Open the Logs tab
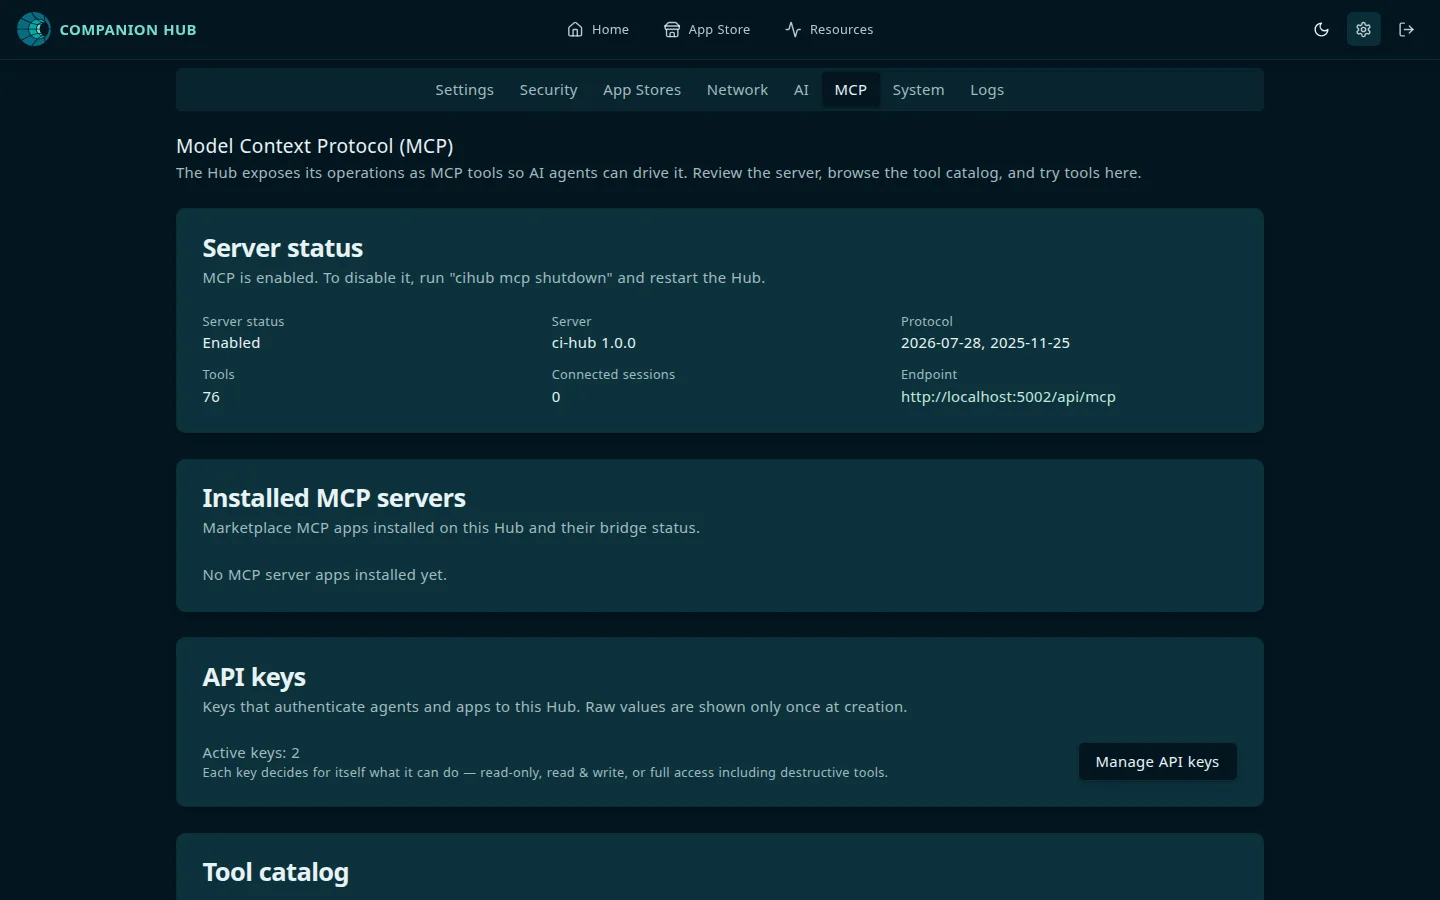This screenshot has height=900, width=1440. click(987, 90)
